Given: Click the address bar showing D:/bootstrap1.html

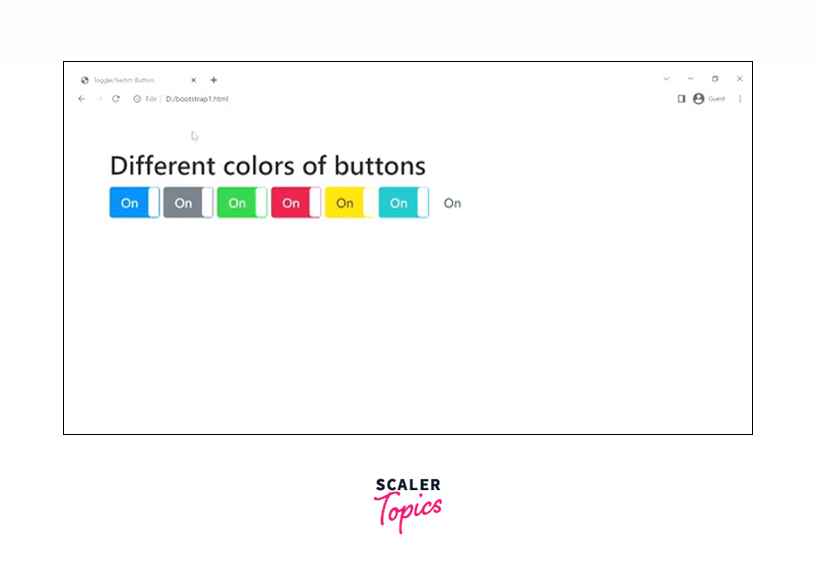Looking at the screenshot, I should pyautogui.click(x=300, y=99).
